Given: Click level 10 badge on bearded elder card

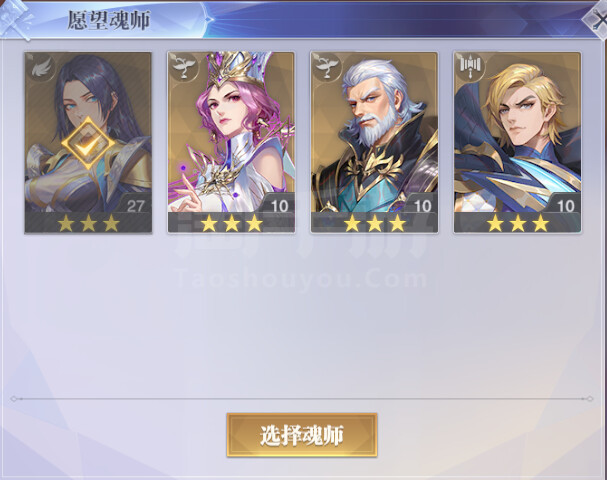Looking at the screenshot, I should (x=422, y=206).
